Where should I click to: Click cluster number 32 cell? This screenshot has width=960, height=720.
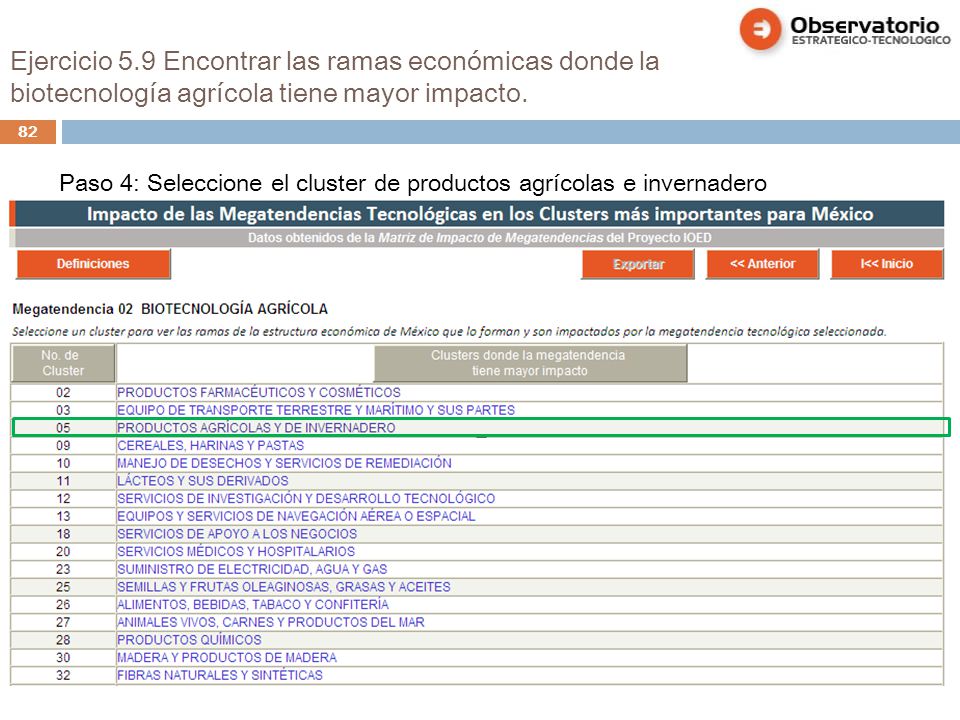(63, 676)
